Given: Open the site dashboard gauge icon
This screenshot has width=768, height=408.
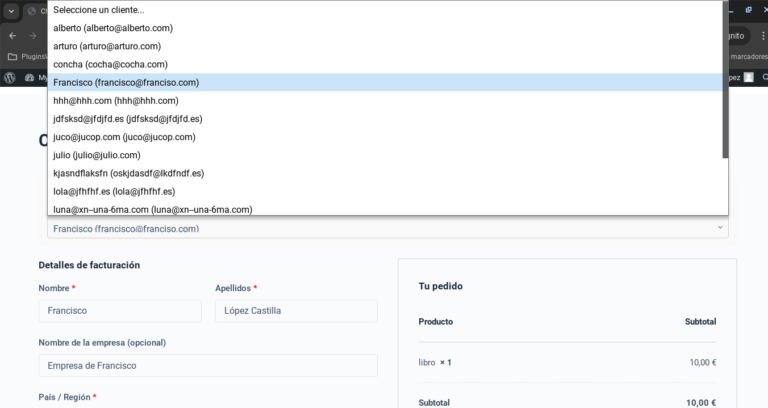Looking at the screenshot, I should click(x=29, y=77).
